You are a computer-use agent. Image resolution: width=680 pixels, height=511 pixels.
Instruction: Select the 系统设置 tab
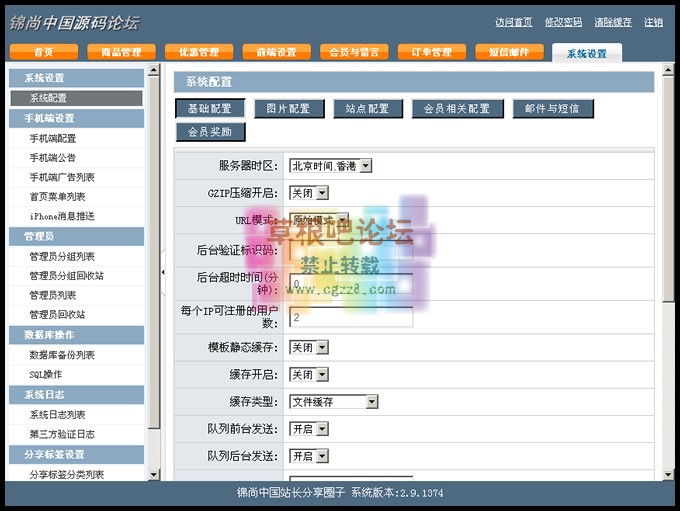pyautogui.click(x=587, y=53)
